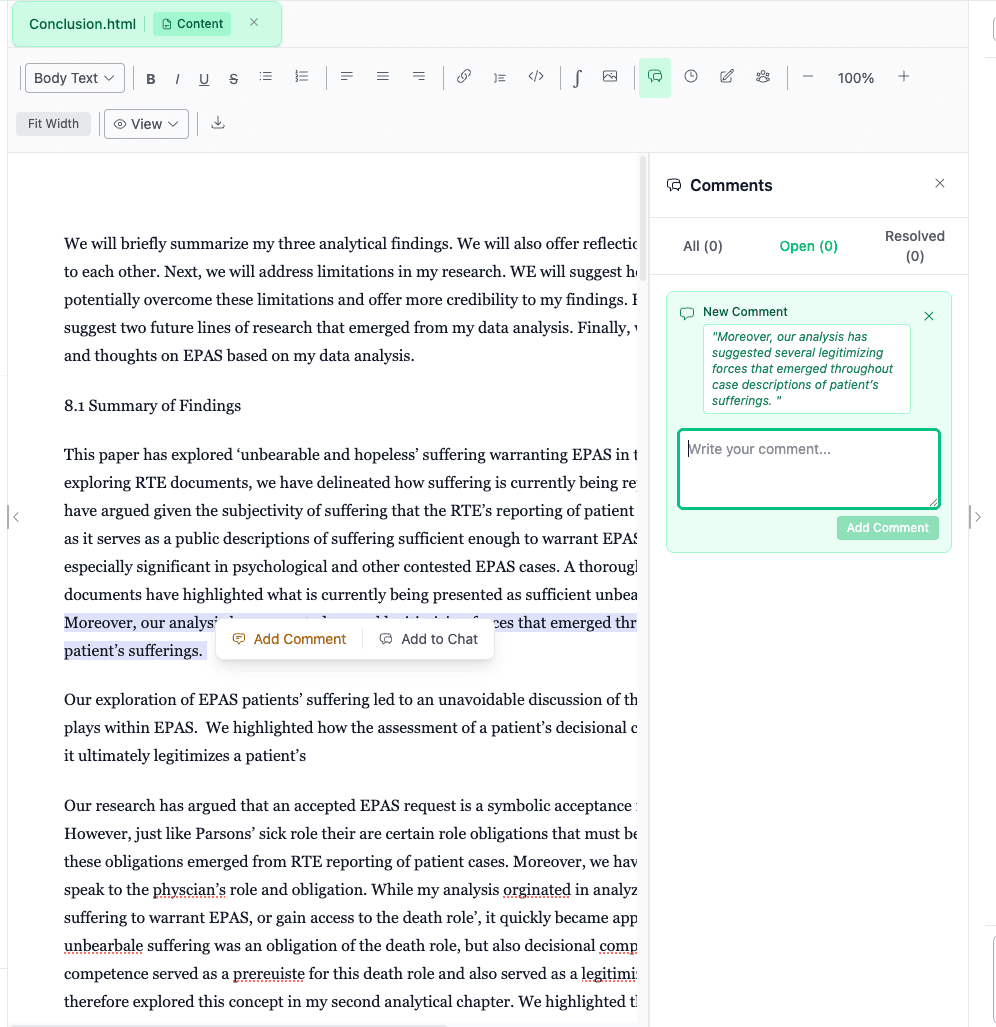Zoom out with minus icon

807,77
